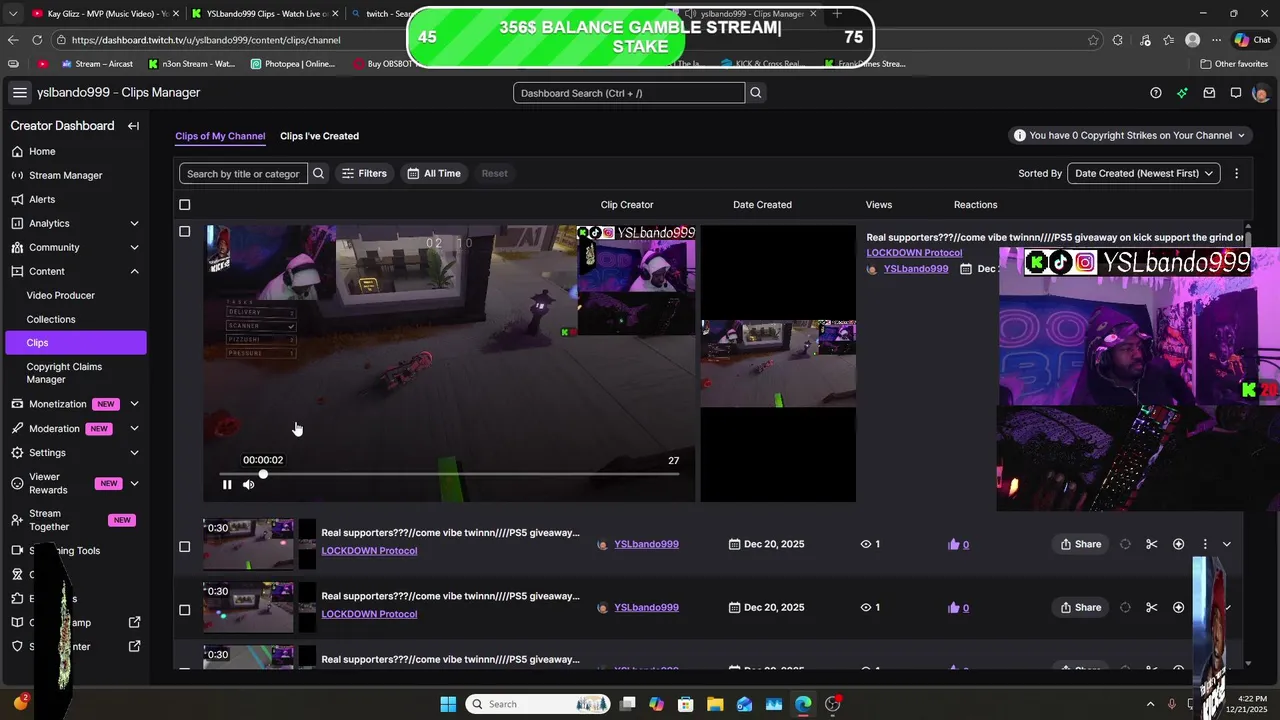Screen dimensions: 1280x720
Task: Seek the clip player progress bar
Action: [449, 474]
